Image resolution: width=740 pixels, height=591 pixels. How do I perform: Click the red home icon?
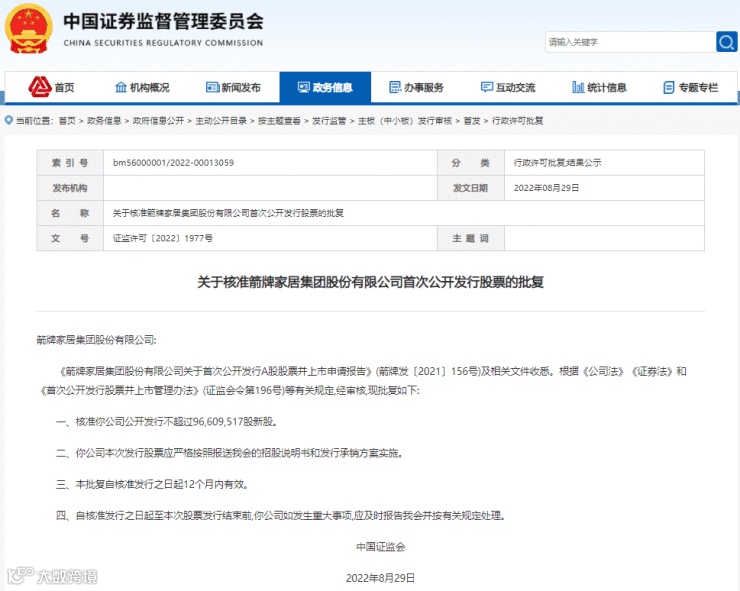point(40,87)
